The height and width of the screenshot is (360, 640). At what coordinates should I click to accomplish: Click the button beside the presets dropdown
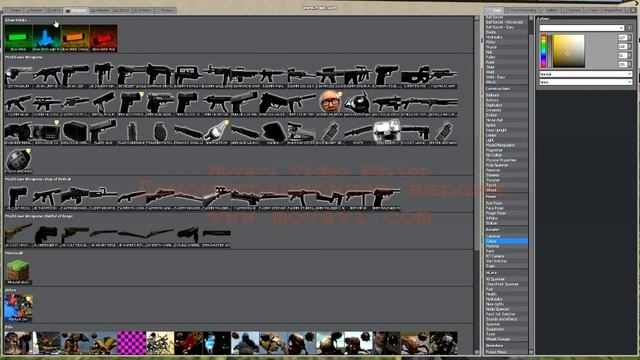pyautogui.click(x=630, y=28)
